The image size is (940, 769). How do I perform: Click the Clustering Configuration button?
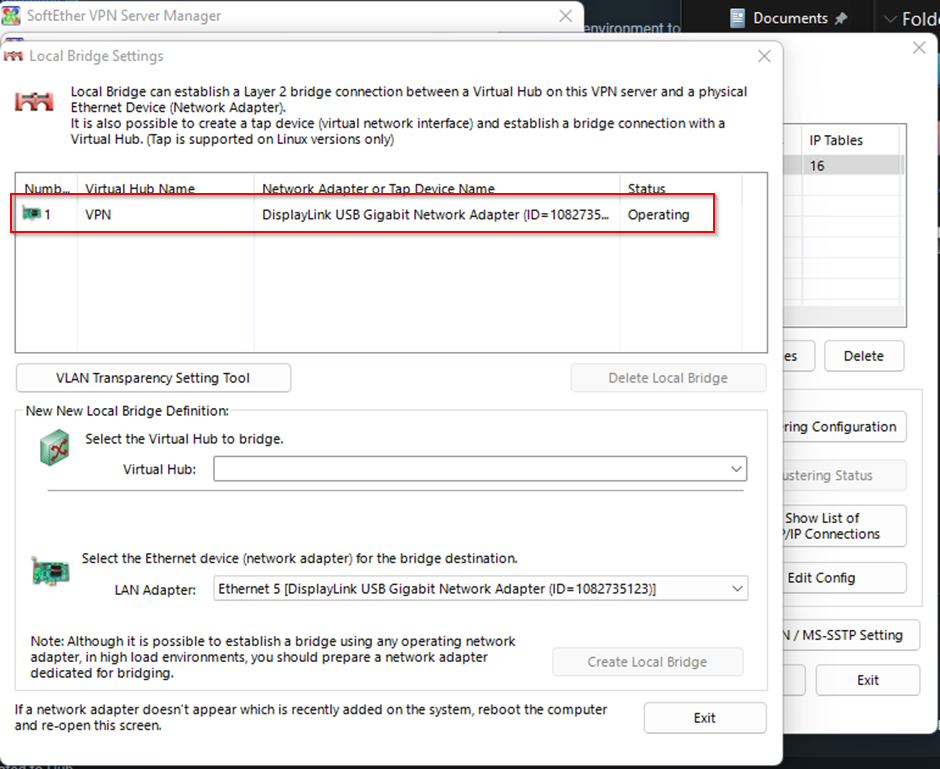coord(844,427)
